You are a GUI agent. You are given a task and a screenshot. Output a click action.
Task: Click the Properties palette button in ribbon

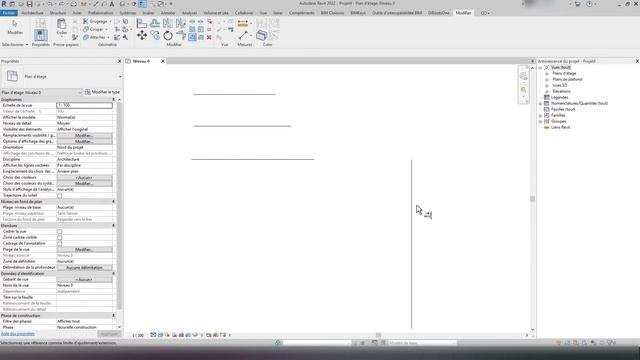point(40,36)
